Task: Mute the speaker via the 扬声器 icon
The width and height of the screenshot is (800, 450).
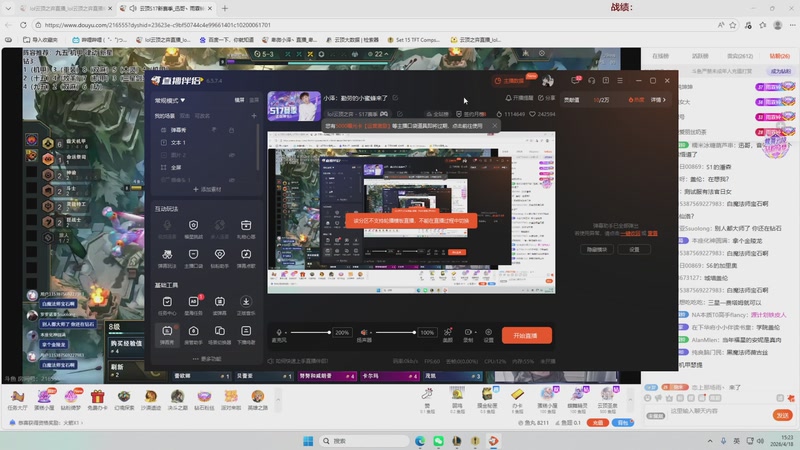Action: (364, 332)
